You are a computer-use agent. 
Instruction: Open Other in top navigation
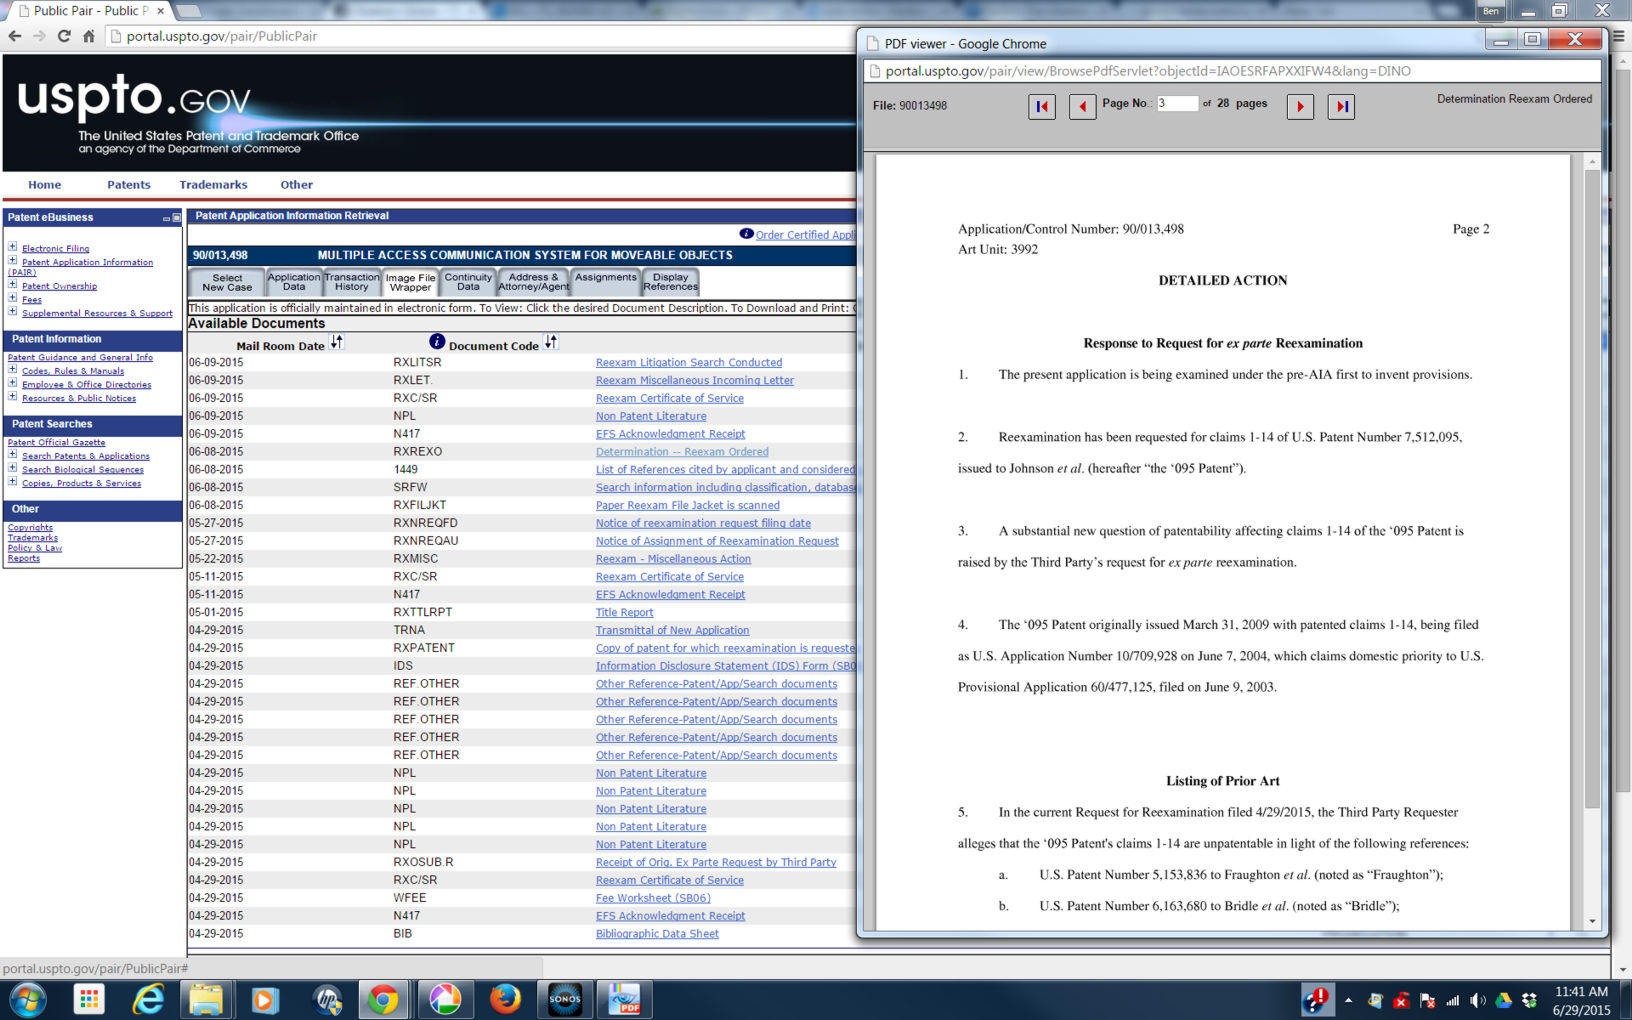[296, 185]
